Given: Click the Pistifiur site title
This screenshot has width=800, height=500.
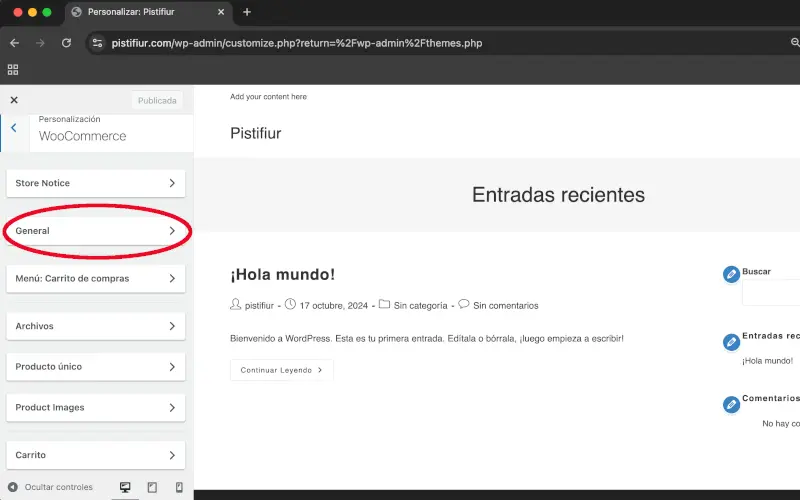Looking at the screenshot, I should [x=256, y=134].
